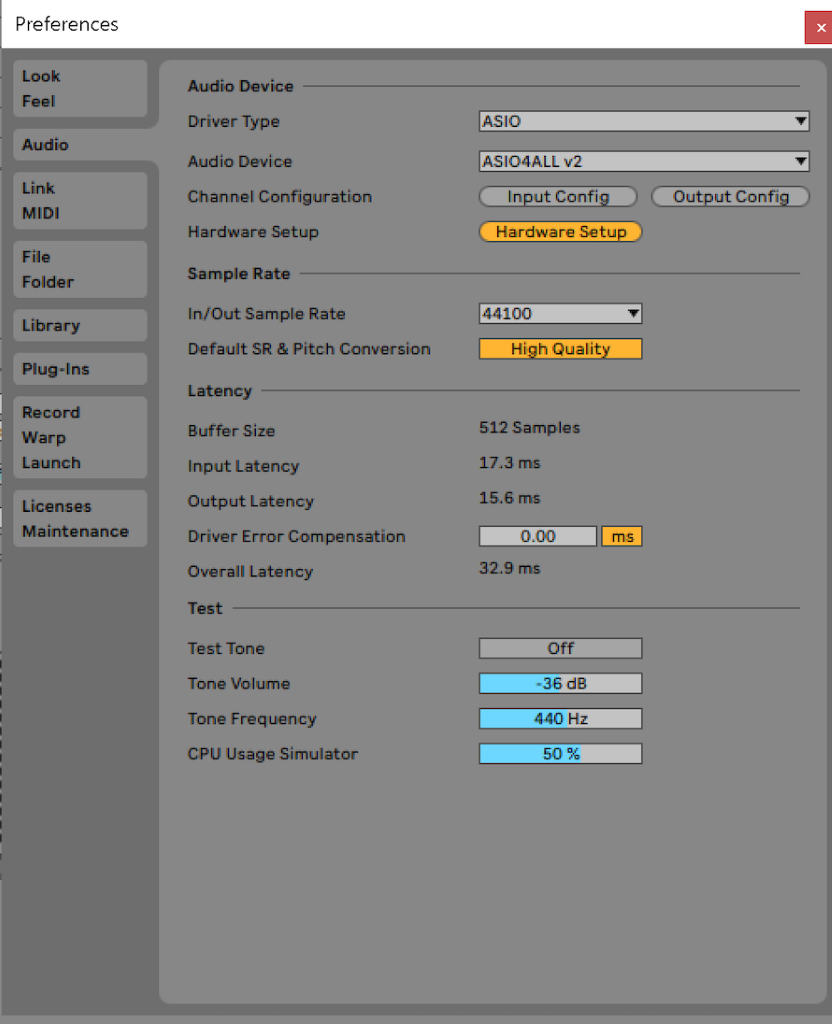Screen dimensions: 832x1024
Task: Switch to the Look Feel tab
Action: 80,89
